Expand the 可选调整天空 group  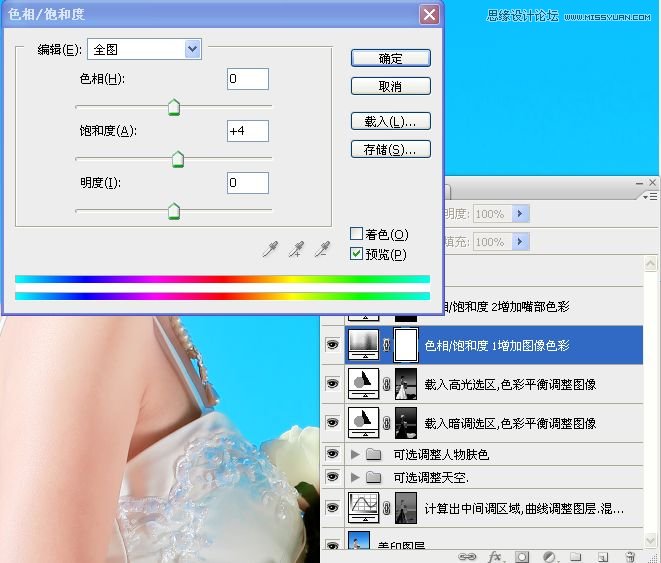pos(355,477)
